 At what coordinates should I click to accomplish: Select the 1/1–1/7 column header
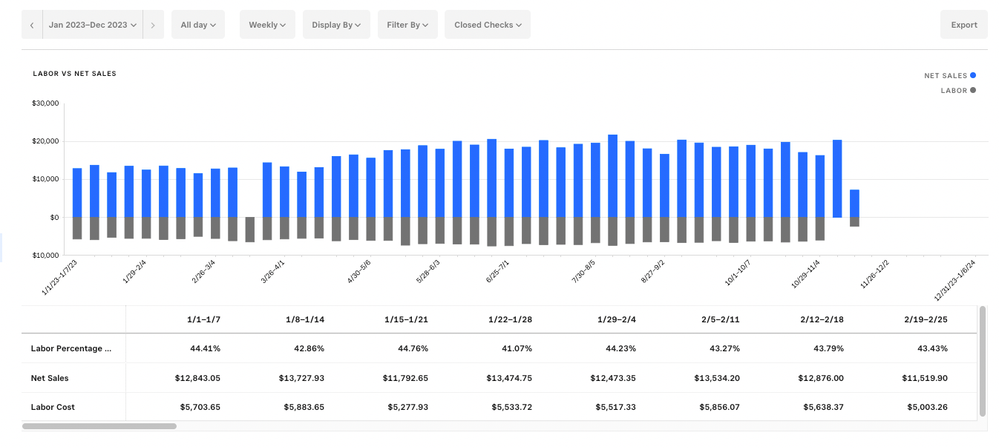point(203,319)
